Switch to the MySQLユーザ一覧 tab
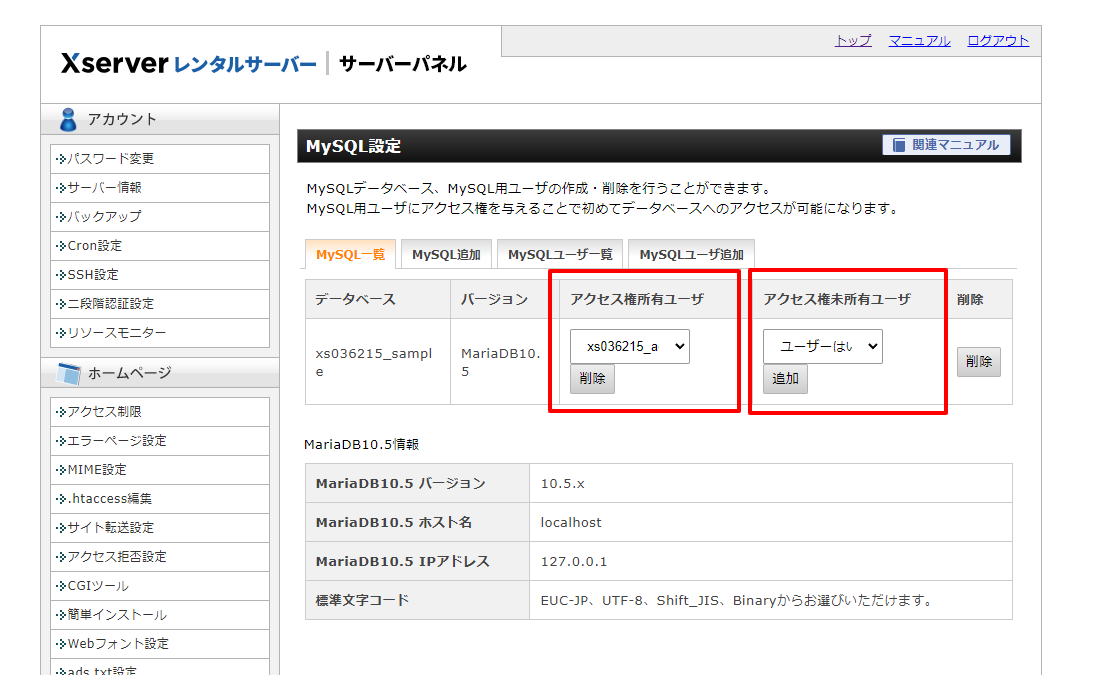Screen dimensions: 1105x675 tap(561, 253)
